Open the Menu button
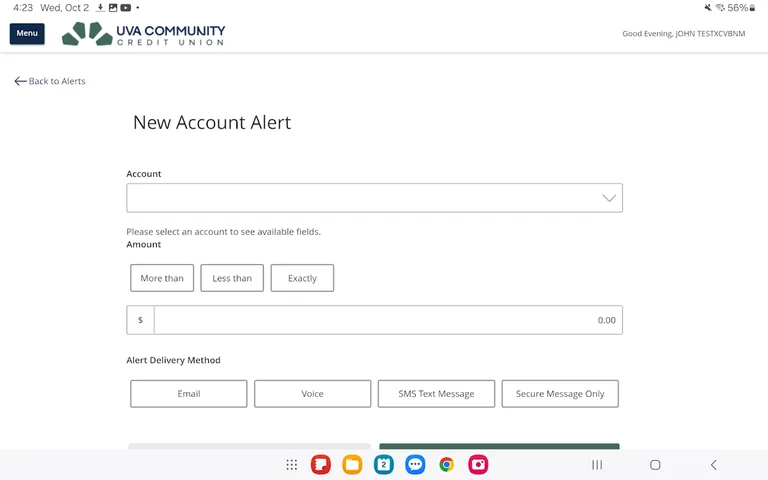The height and width of the screenshot is (480, 768). point(27,33)
